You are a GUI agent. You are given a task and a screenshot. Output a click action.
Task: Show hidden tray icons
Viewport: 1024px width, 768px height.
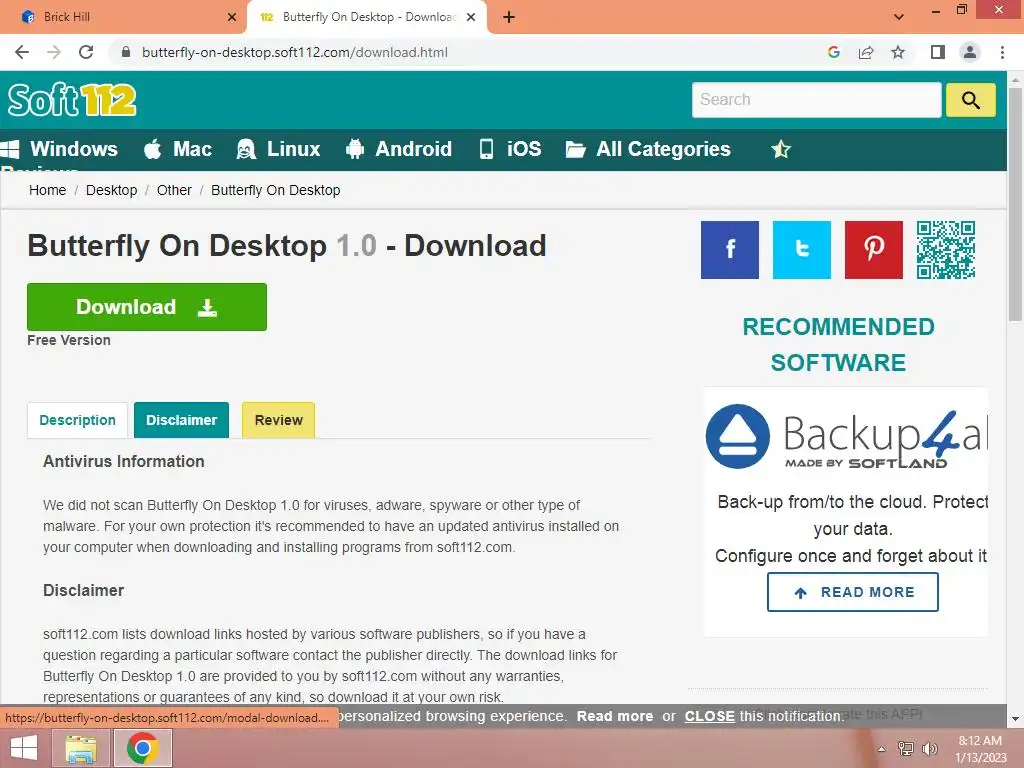pyautogui.click(x=881, y=750)
